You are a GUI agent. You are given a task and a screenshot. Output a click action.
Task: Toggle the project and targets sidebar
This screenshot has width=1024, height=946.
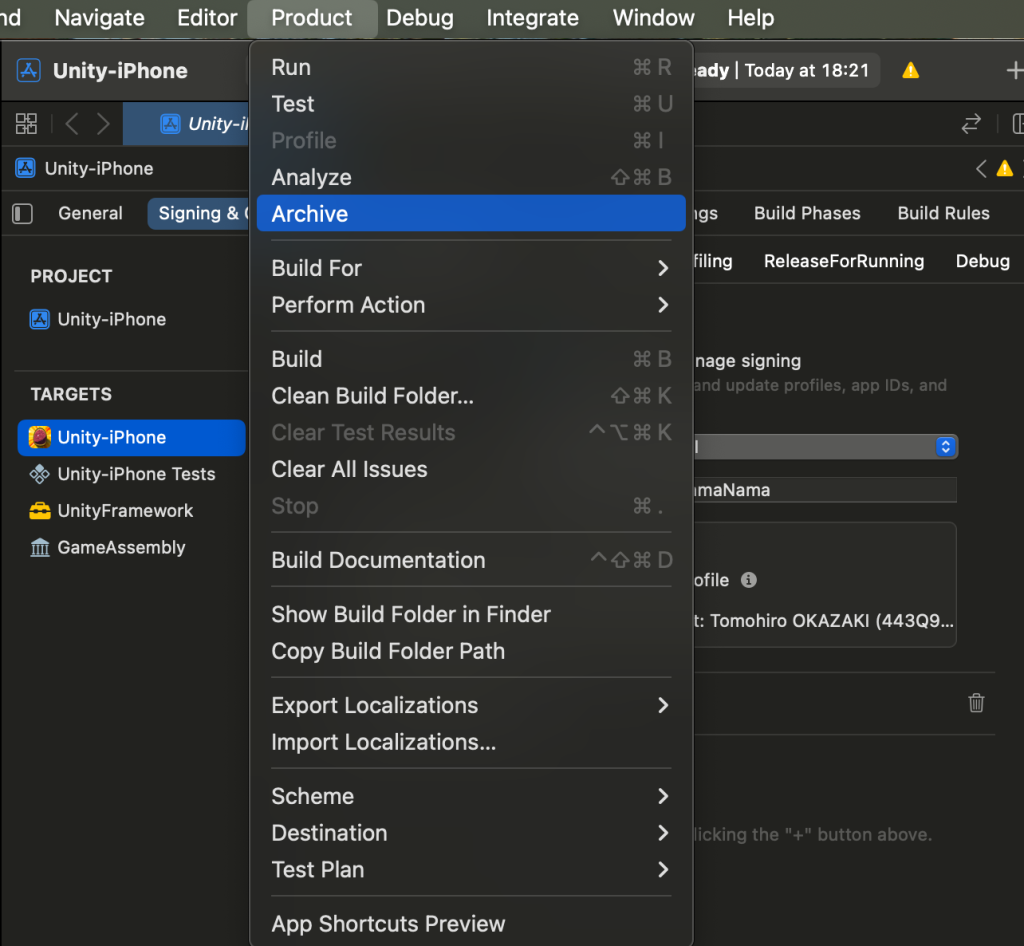[22, 213]
